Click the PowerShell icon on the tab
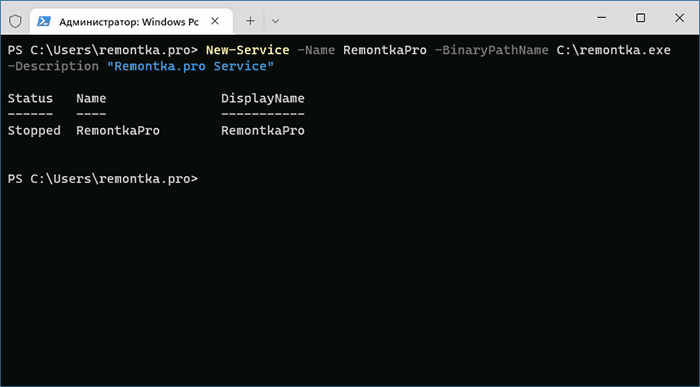The height and width of the screenshot is (387, 700). [x=44, y=21]
